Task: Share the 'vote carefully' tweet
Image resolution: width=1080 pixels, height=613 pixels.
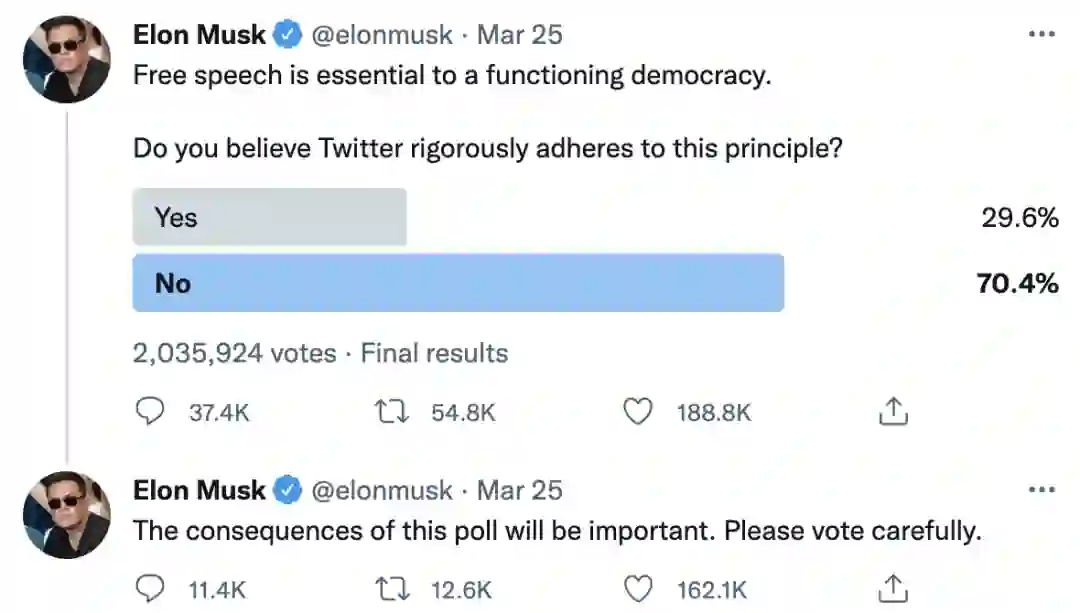Action: click(x=893, y=589)
